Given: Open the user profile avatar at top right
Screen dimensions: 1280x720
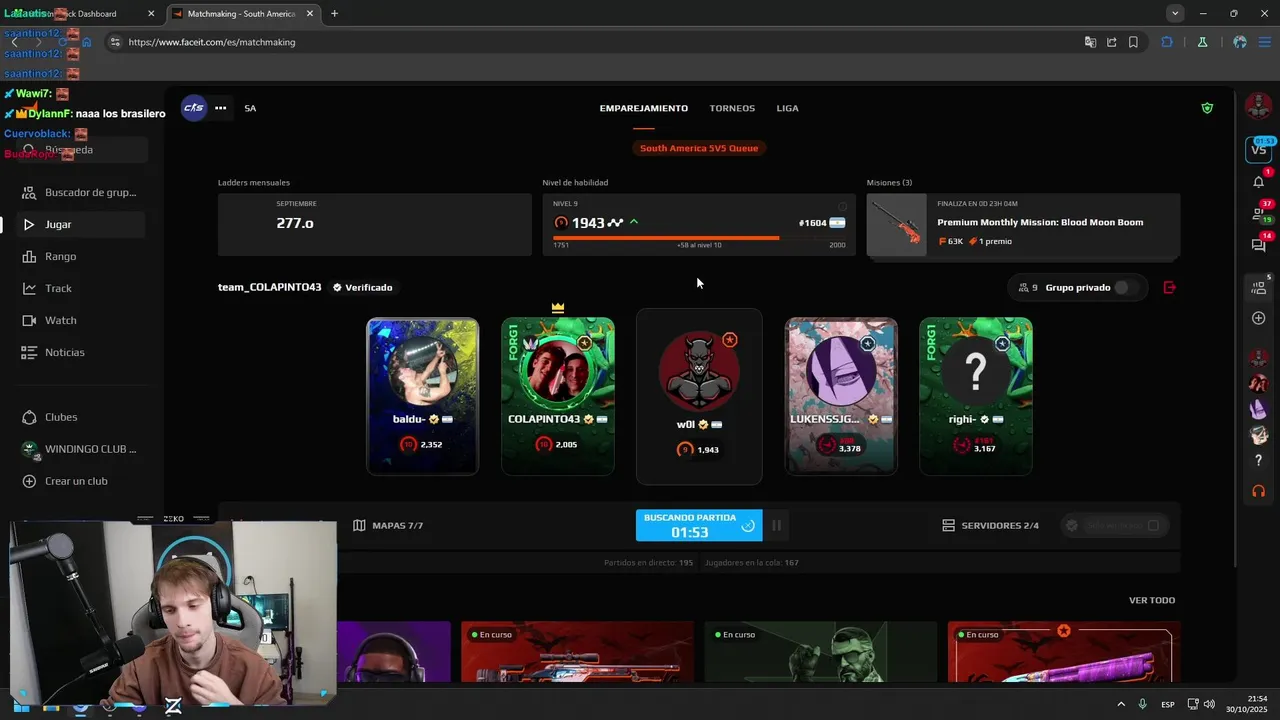Looking at the screenshot, I should coord(1258,105).
